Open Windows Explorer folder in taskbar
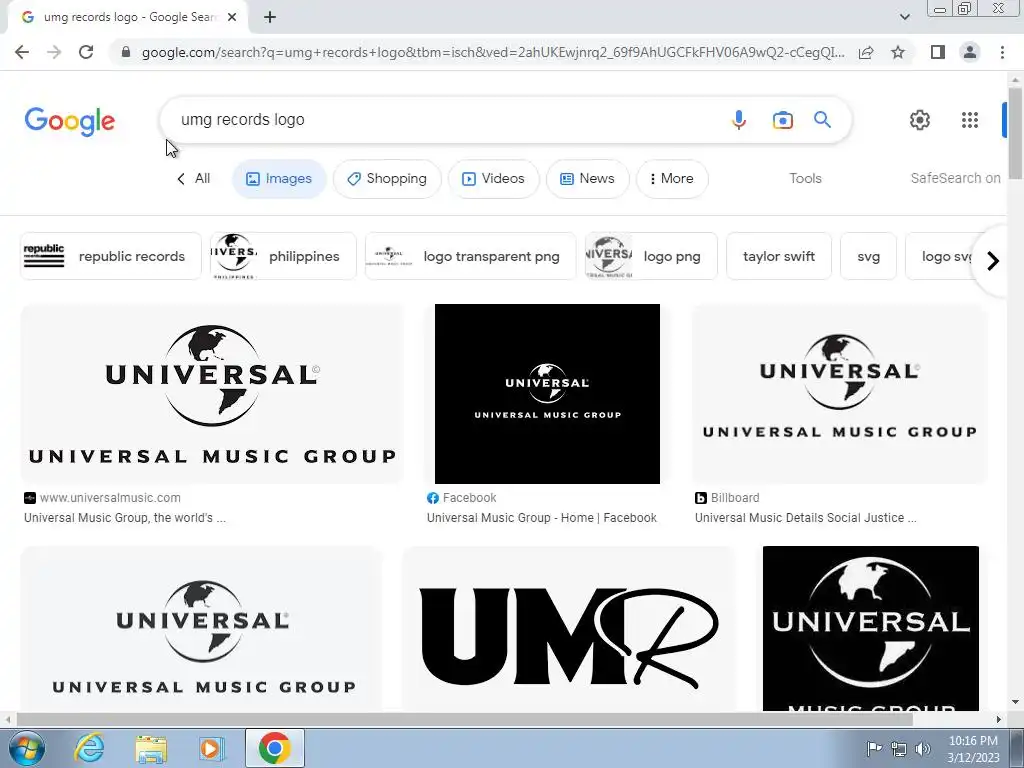 [x=151, y=748]
